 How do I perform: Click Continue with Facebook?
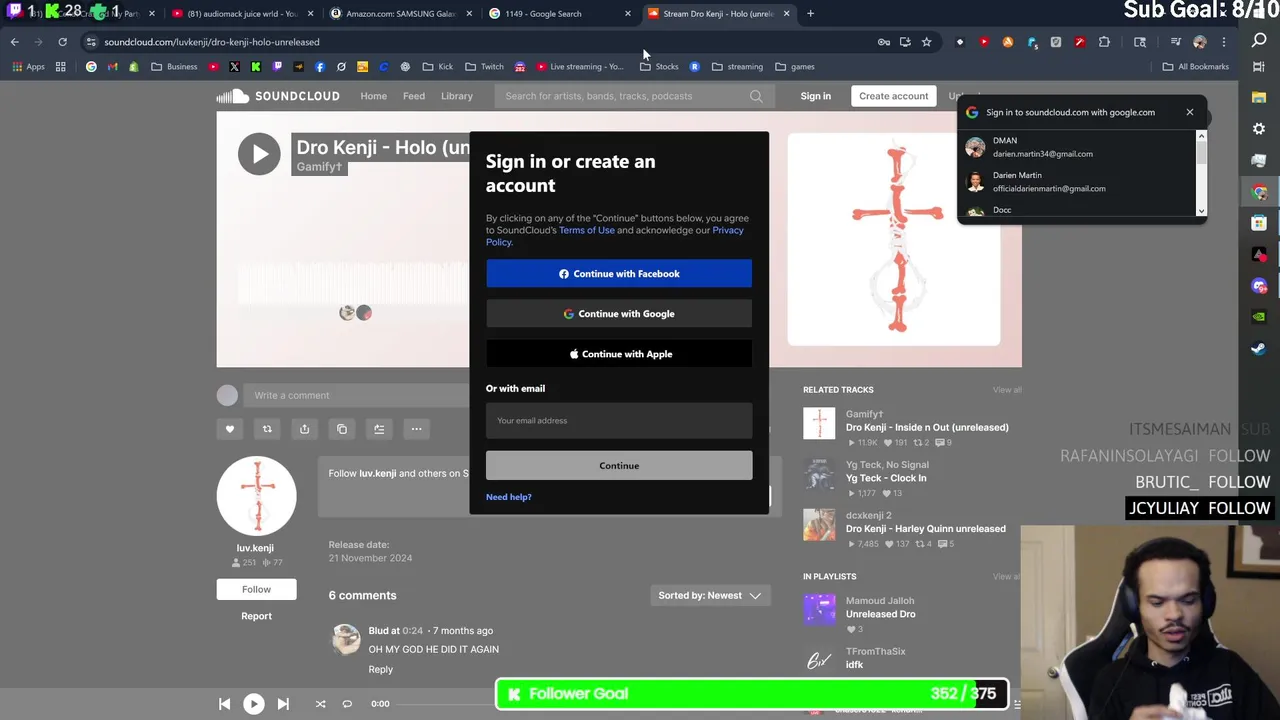point(619,274)
